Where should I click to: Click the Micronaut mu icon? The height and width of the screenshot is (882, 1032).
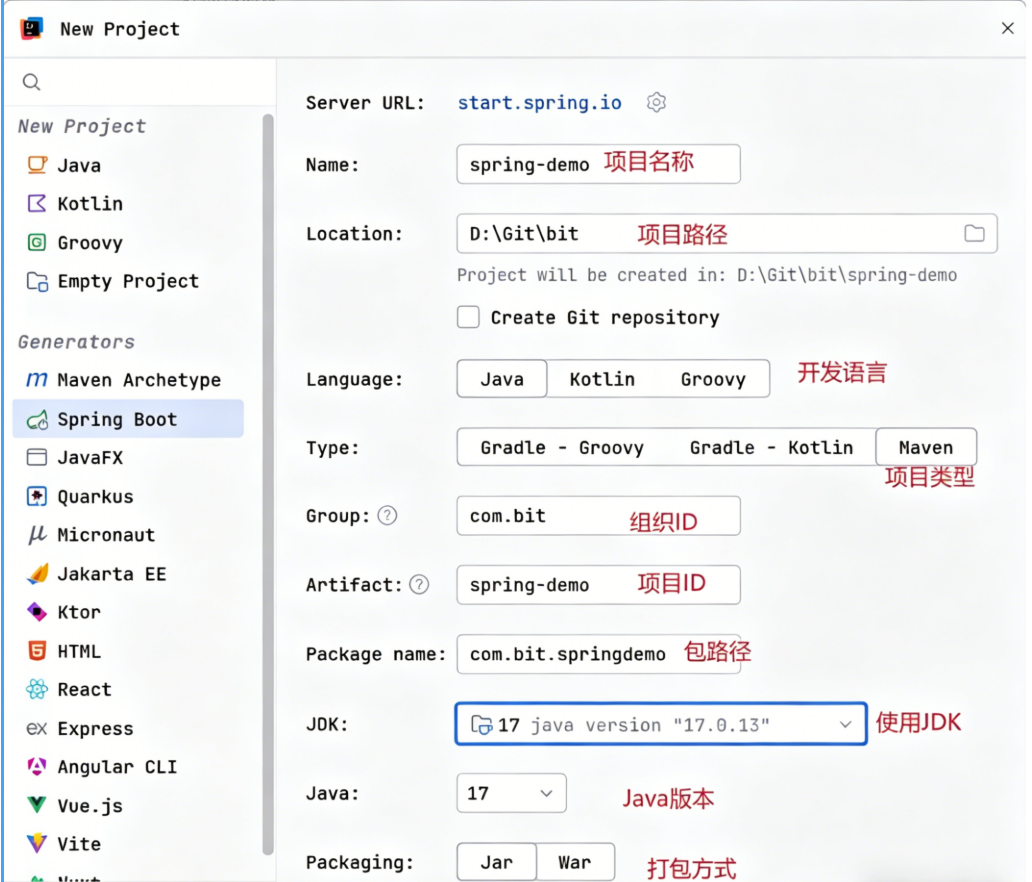coord(37,534)
